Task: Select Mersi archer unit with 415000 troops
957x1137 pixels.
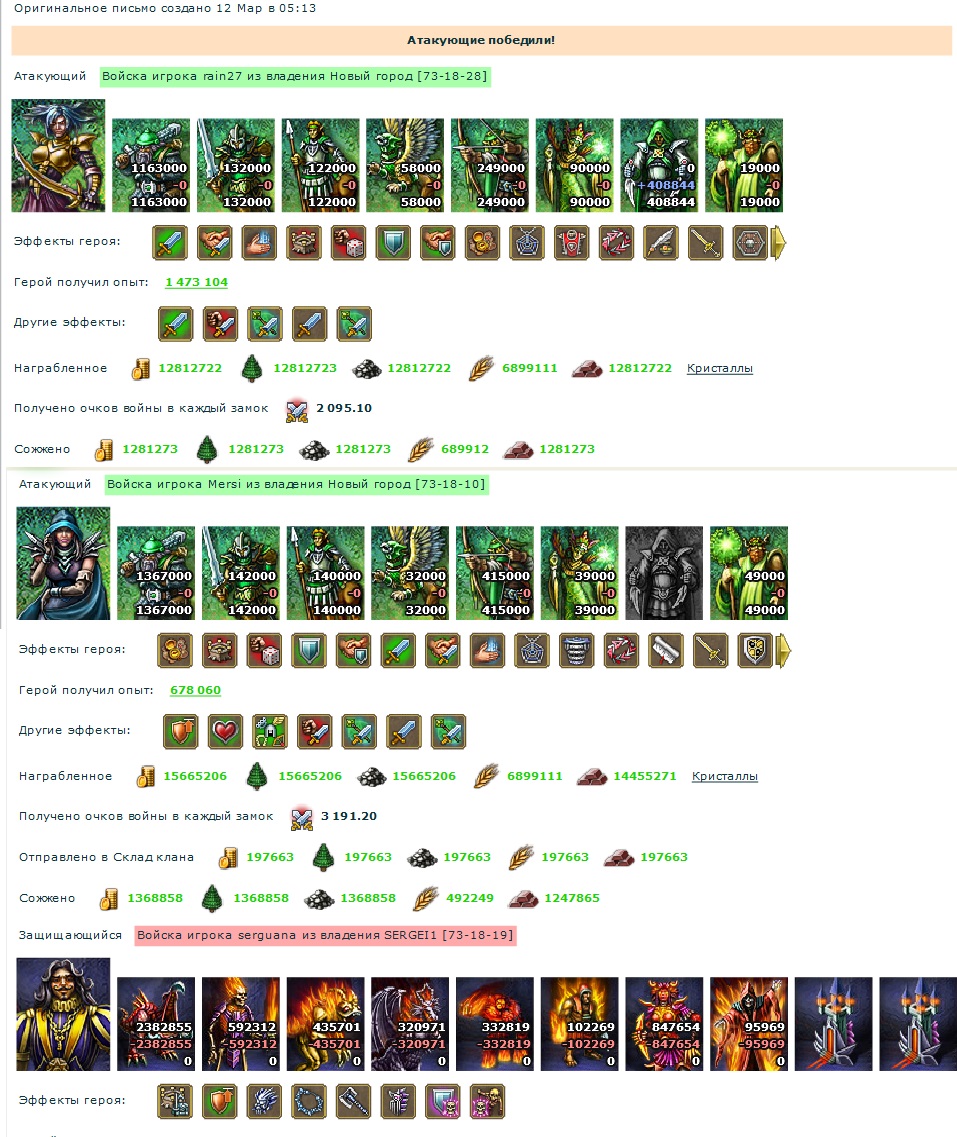Action: (x=495, y=573)
